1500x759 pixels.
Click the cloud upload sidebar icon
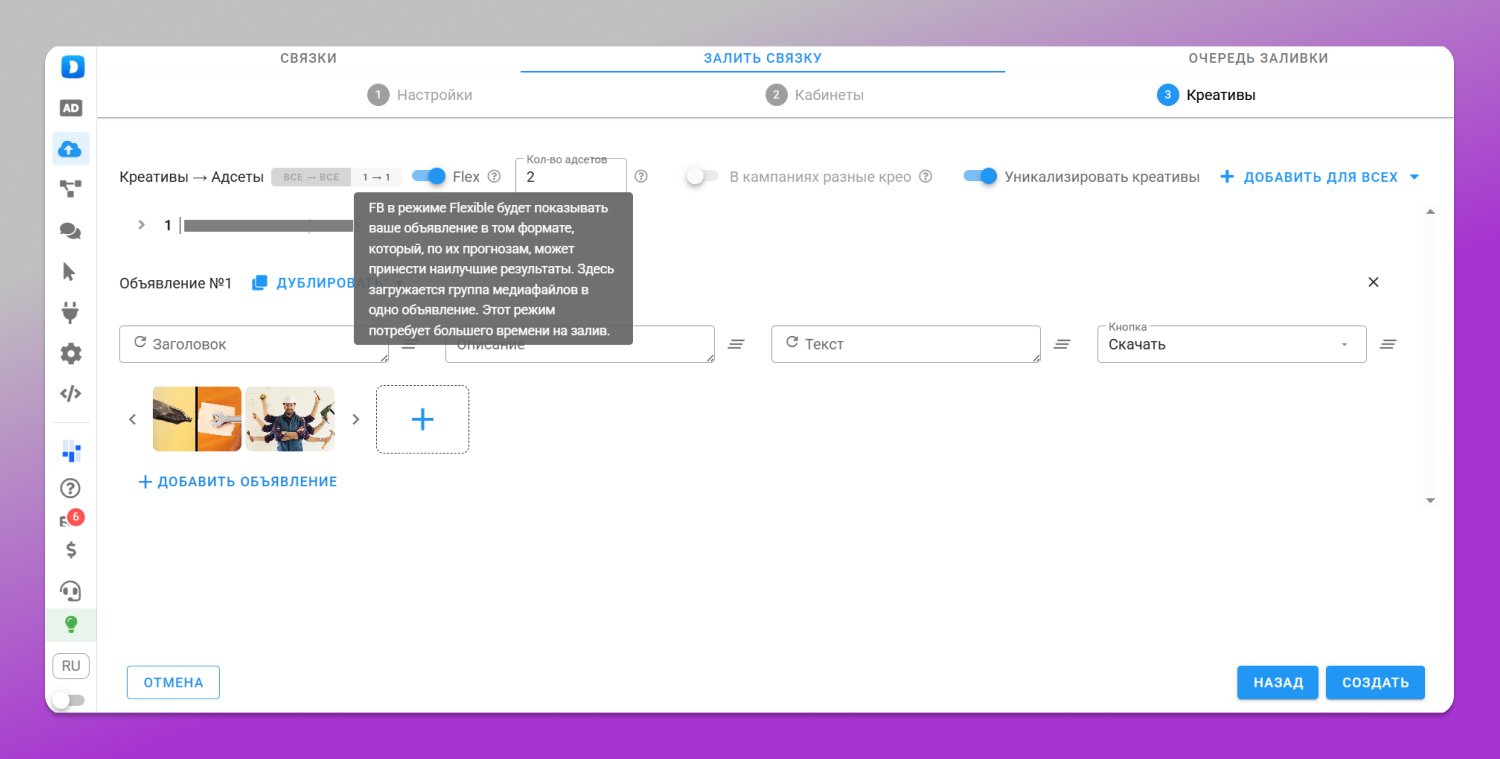[71, 149]
